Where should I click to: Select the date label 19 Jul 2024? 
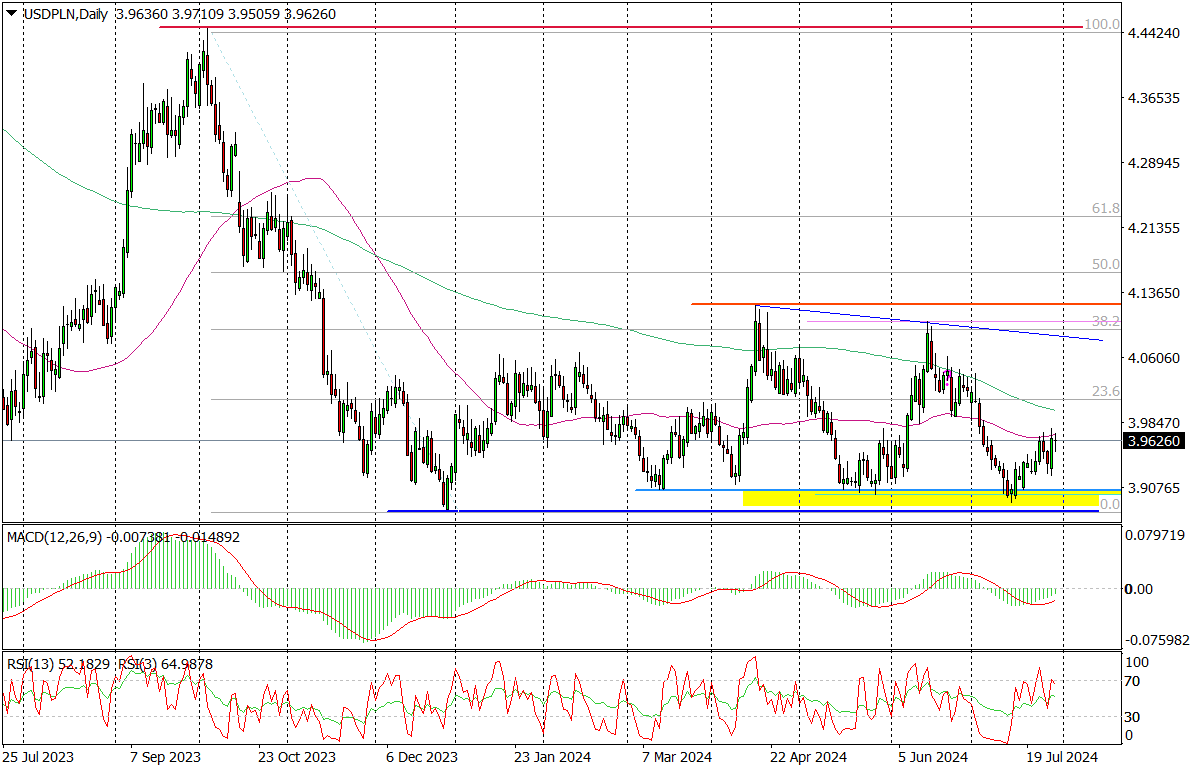click(1062, 757)
